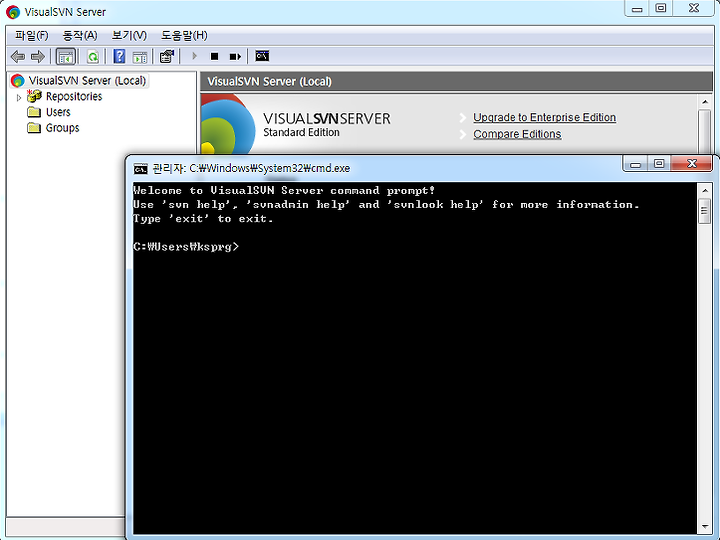Click the VisualSVN Server (Local) tree icon

[x=17, y=81]
